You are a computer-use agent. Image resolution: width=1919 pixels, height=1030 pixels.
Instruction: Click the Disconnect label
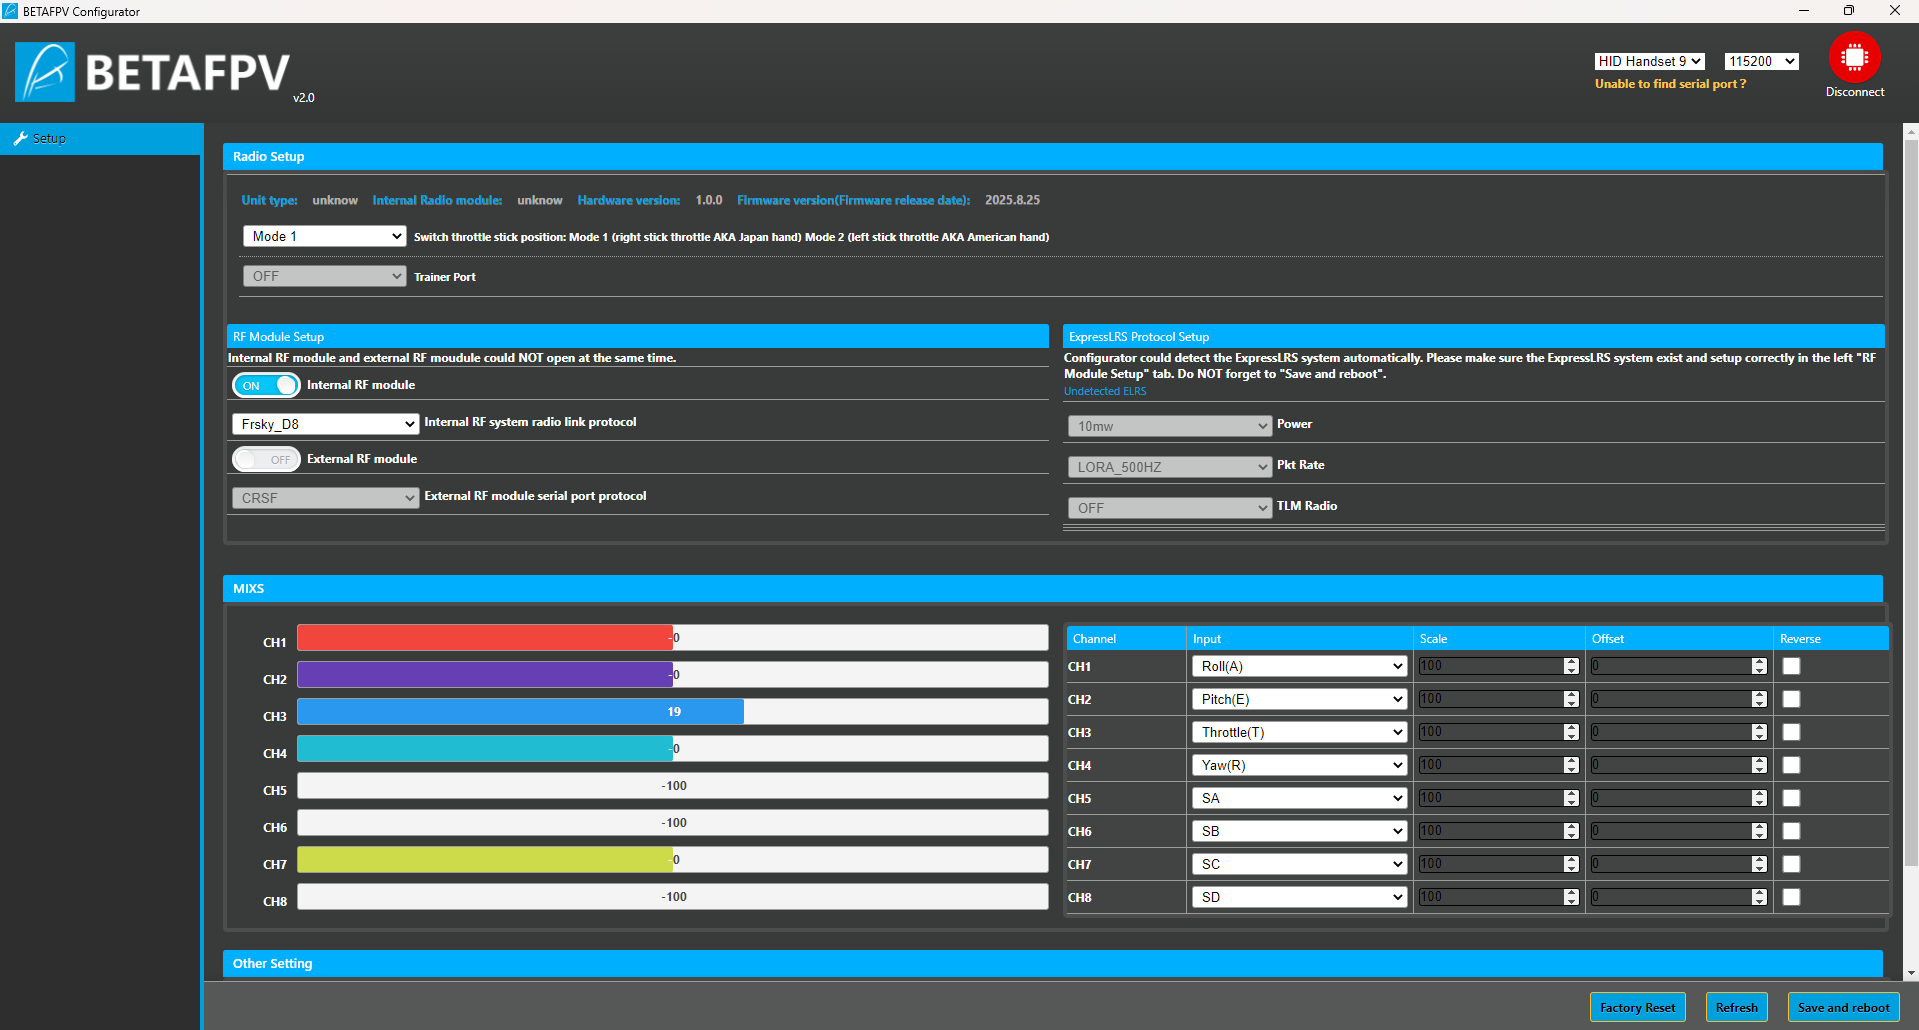pos(1855,92)
